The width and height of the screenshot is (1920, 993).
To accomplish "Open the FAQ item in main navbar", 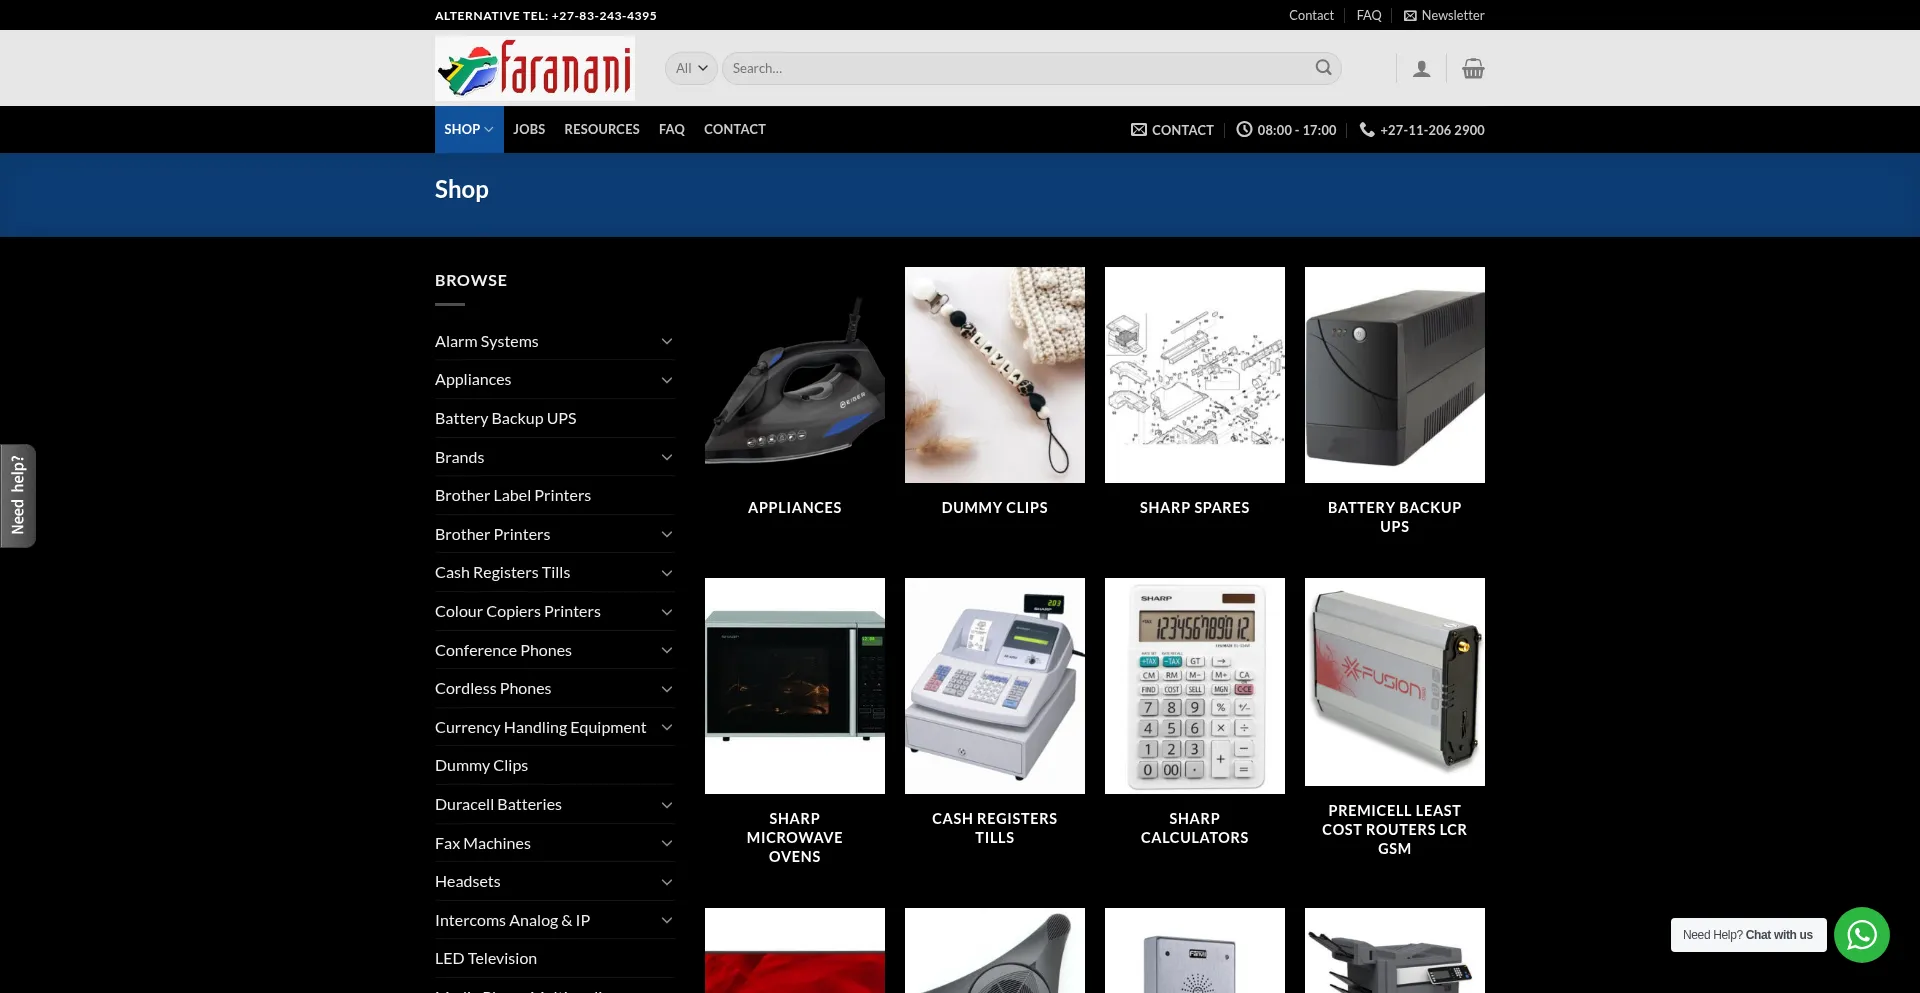I will tap(672, 130).
